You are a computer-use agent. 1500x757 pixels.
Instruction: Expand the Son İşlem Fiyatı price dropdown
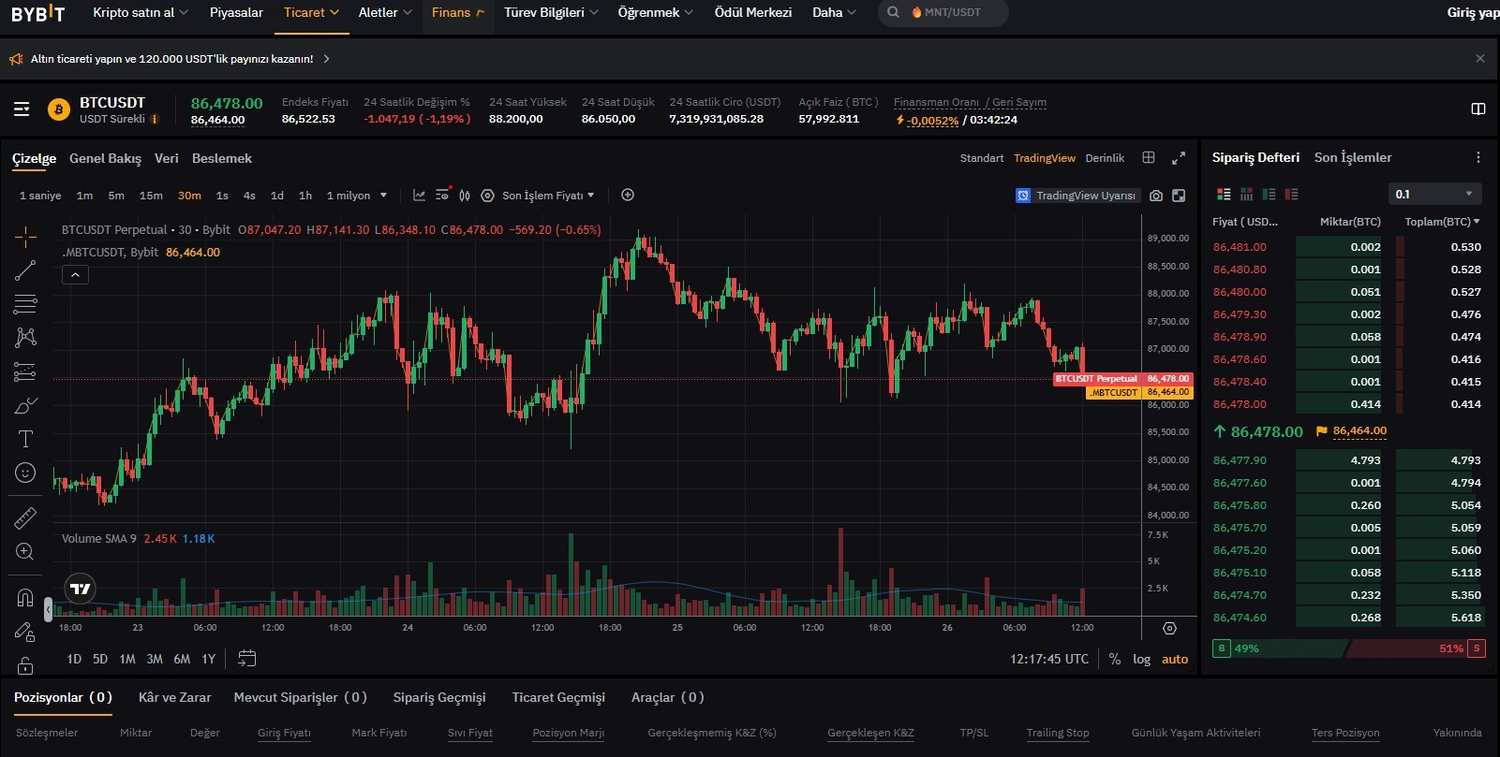tap(548, 196)
